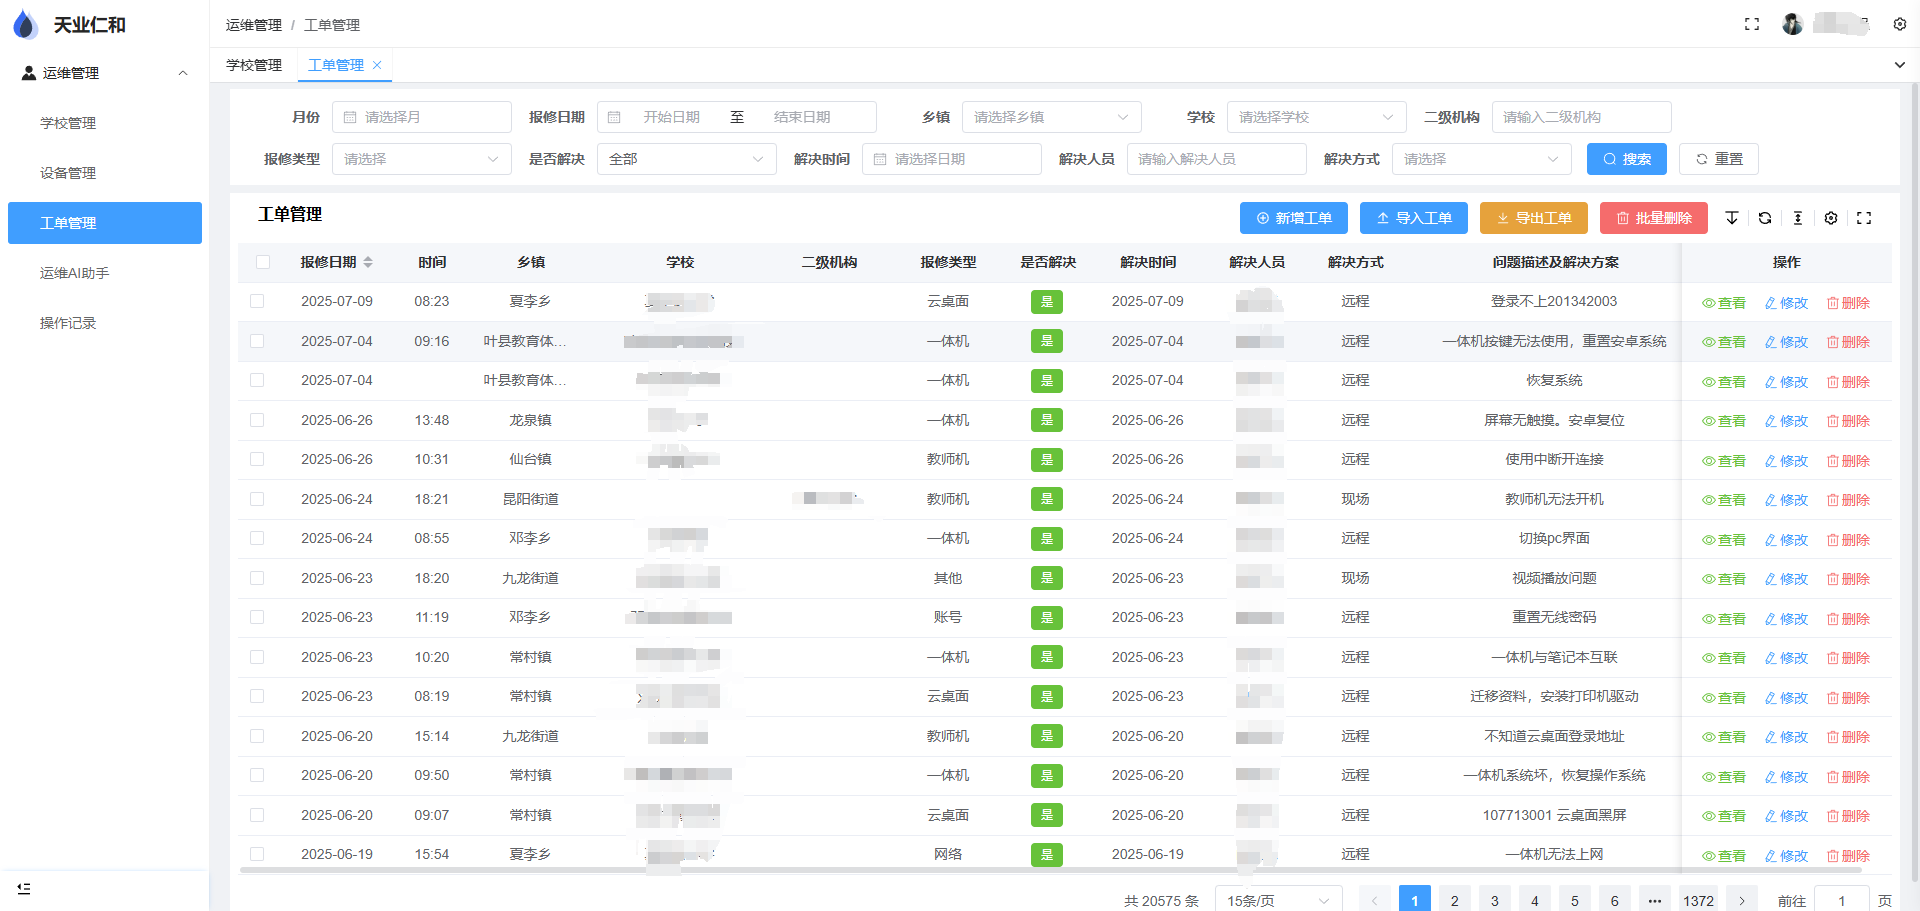Click the 解决人员 input field
The width and height of the screenshot is (1920, 911).
pyautogui.click(x=1216, y=159)
